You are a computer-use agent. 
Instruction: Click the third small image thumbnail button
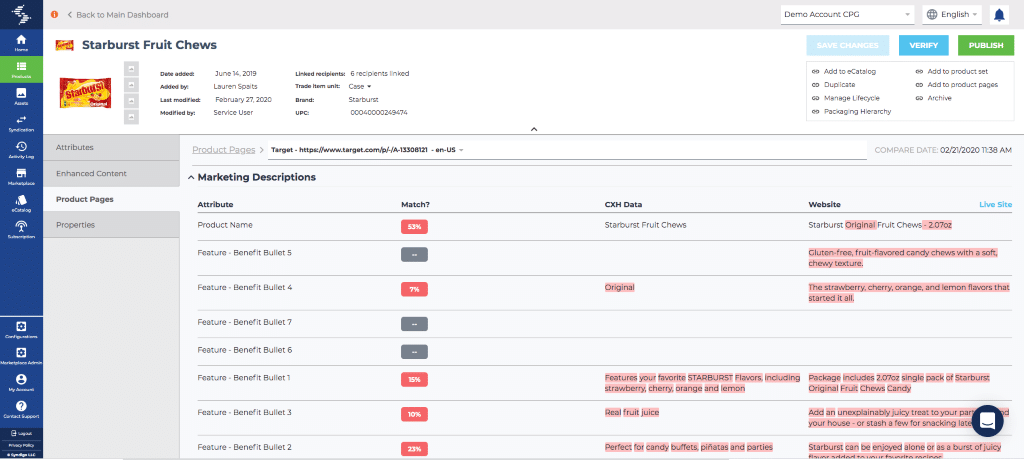click(x=131, y=101)
